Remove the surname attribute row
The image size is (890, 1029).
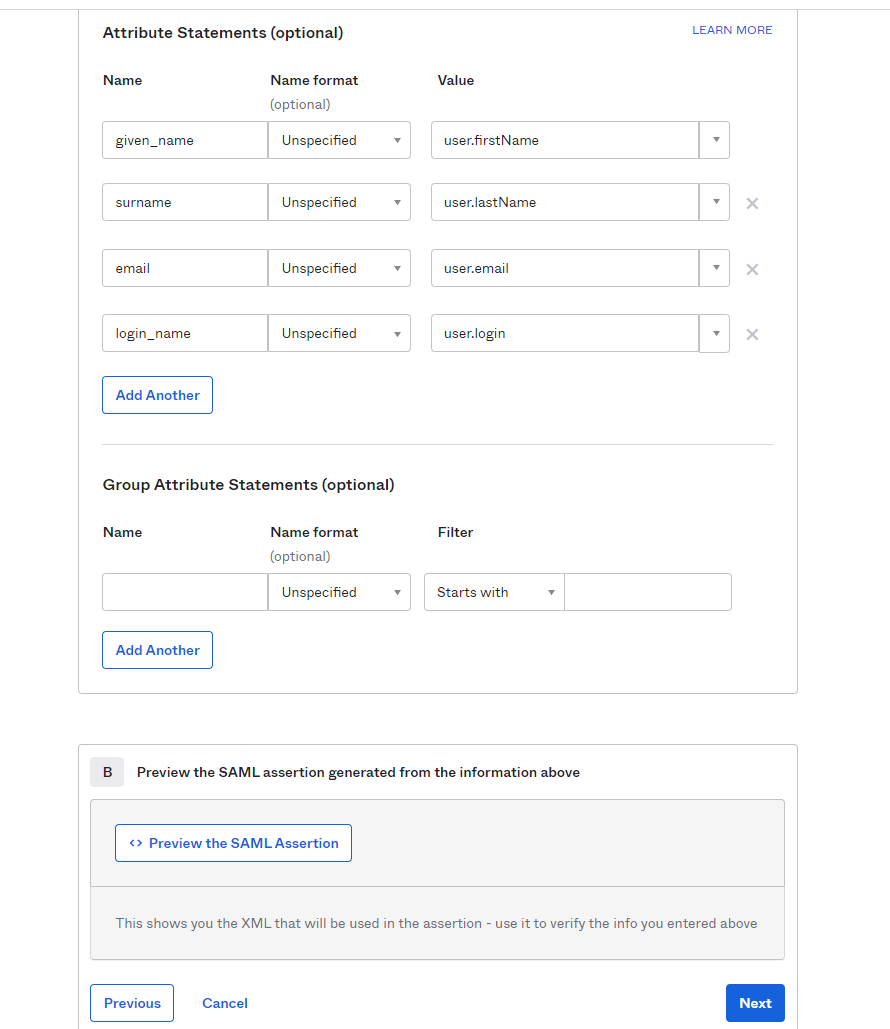click(752, 203)
